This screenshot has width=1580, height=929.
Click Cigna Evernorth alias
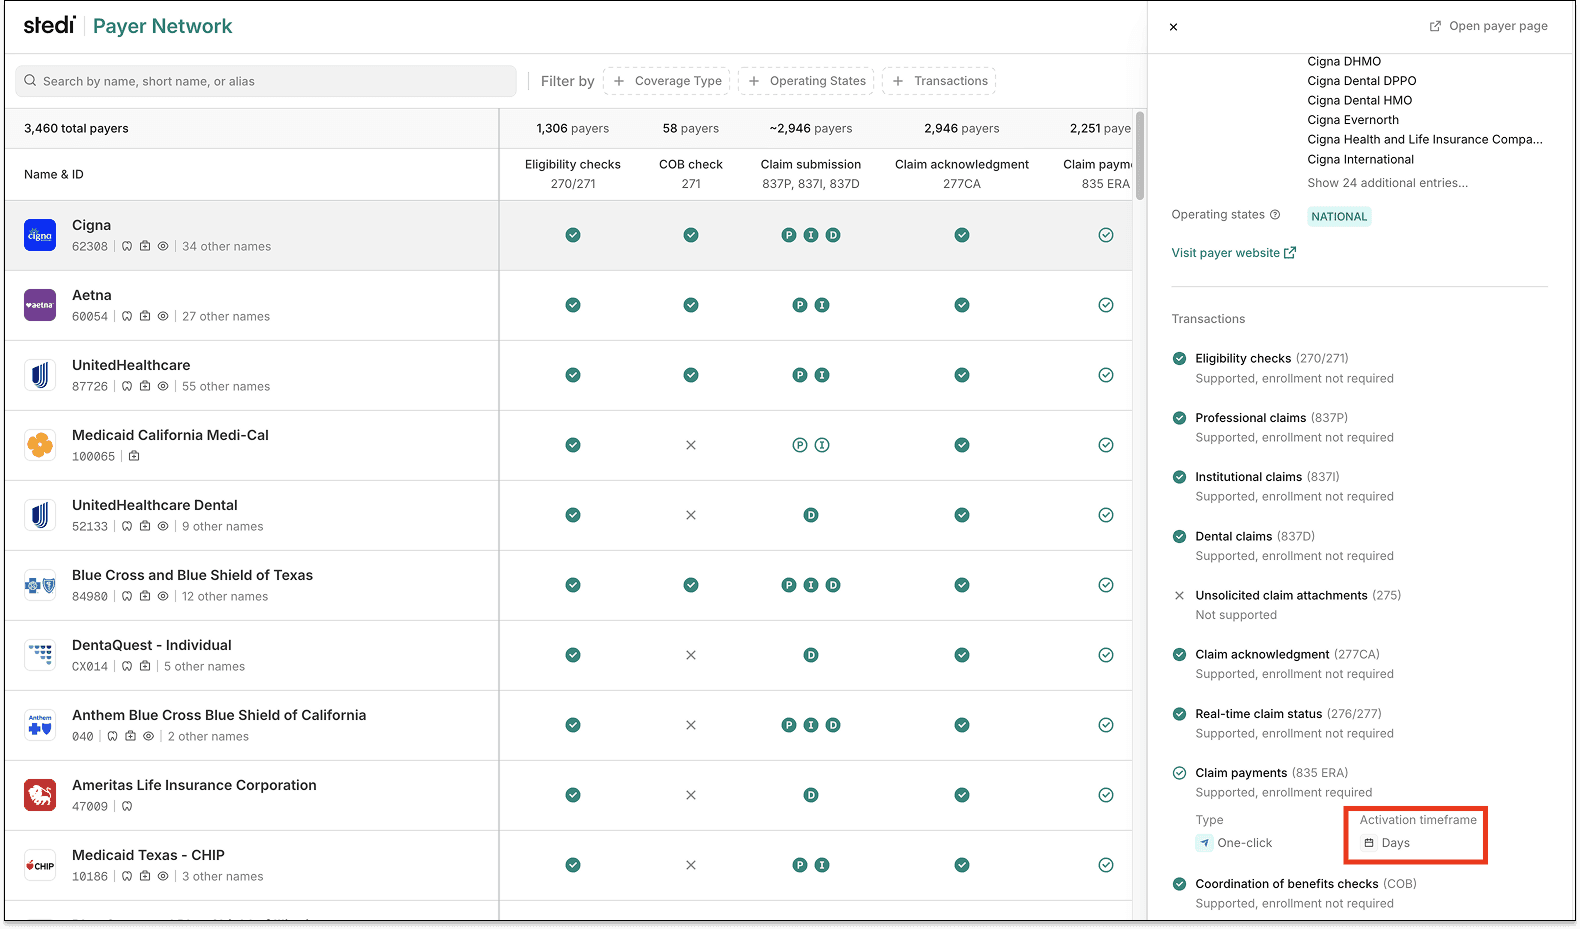click(1353, 120)
